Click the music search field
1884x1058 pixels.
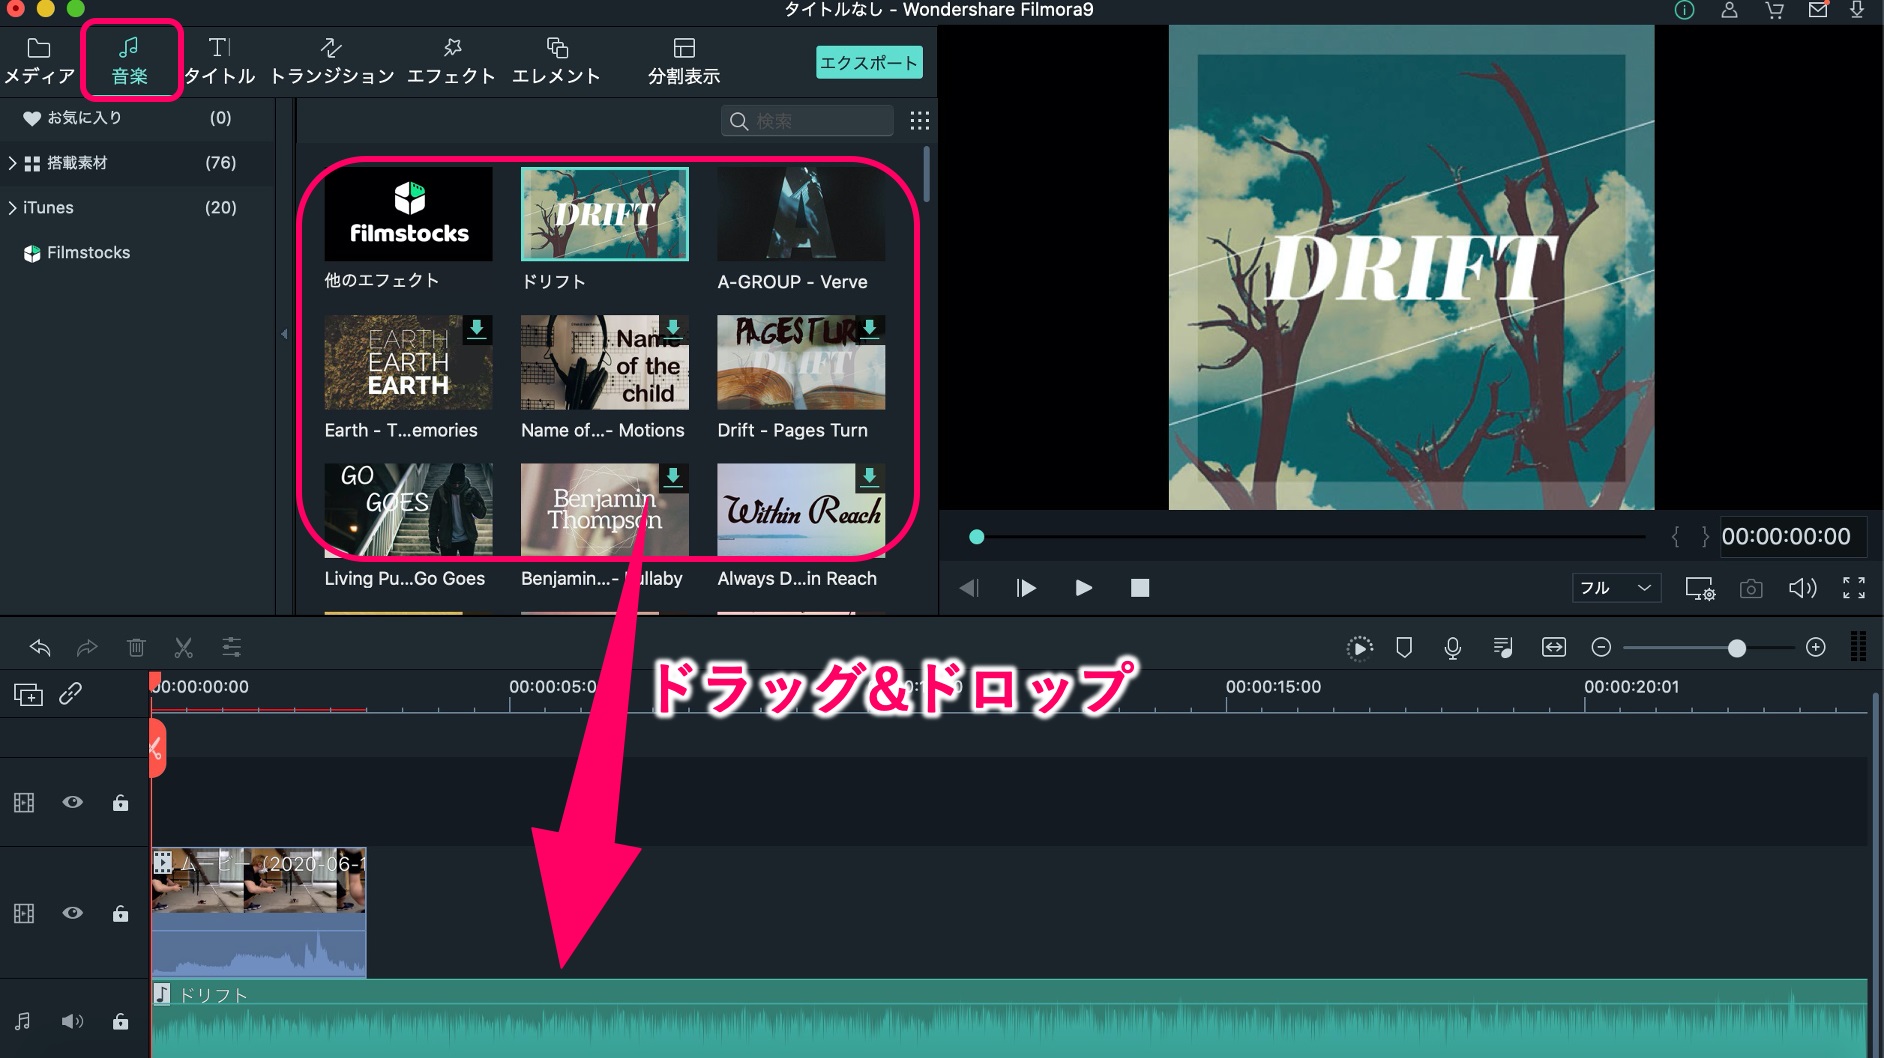pos(807,121)
